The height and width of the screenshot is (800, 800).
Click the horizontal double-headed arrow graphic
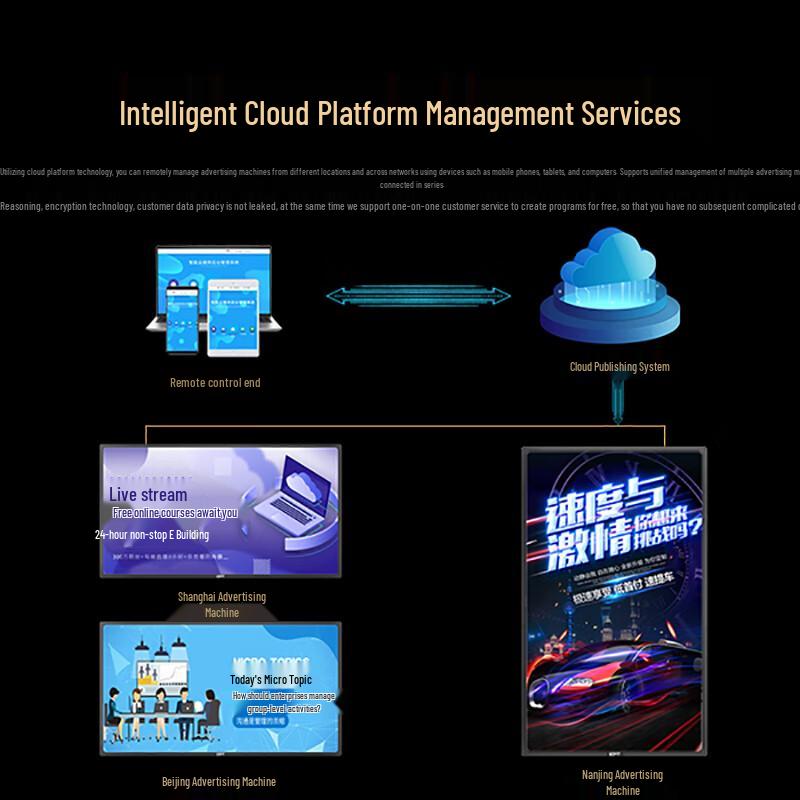click(418, 296)
